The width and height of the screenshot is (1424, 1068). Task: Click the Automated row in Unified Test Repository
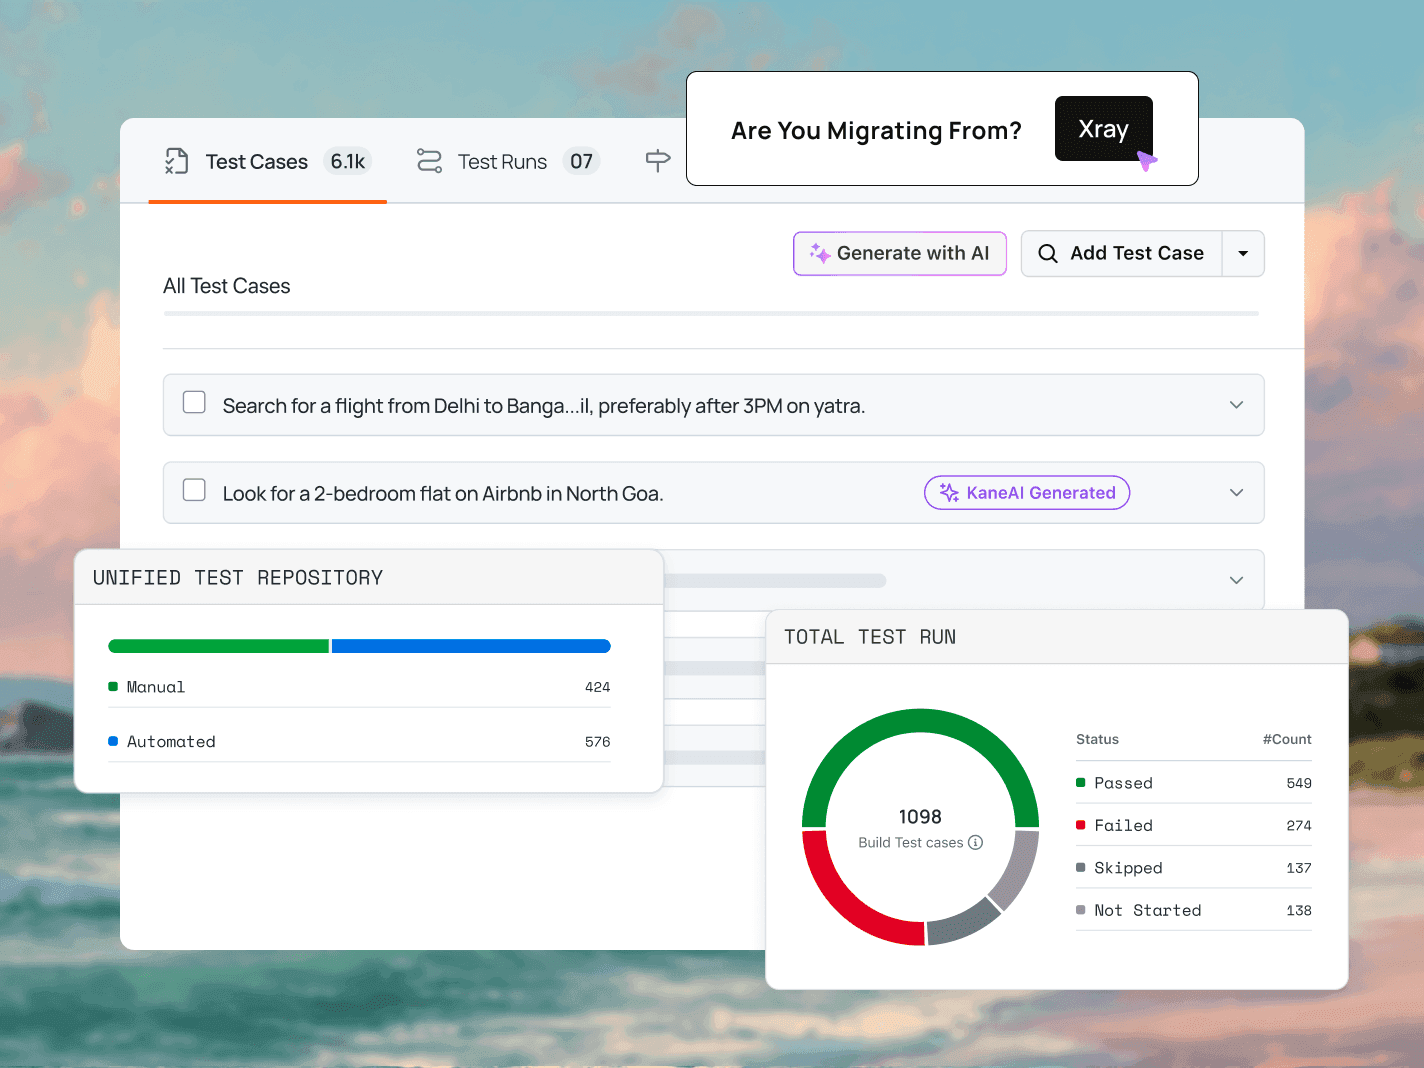(359, 742)
